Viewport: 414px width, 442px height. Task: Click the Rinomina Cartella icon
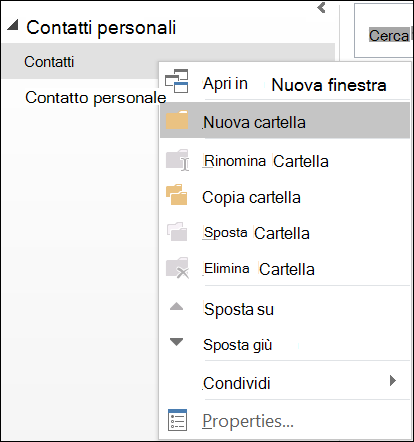point(178,160)
